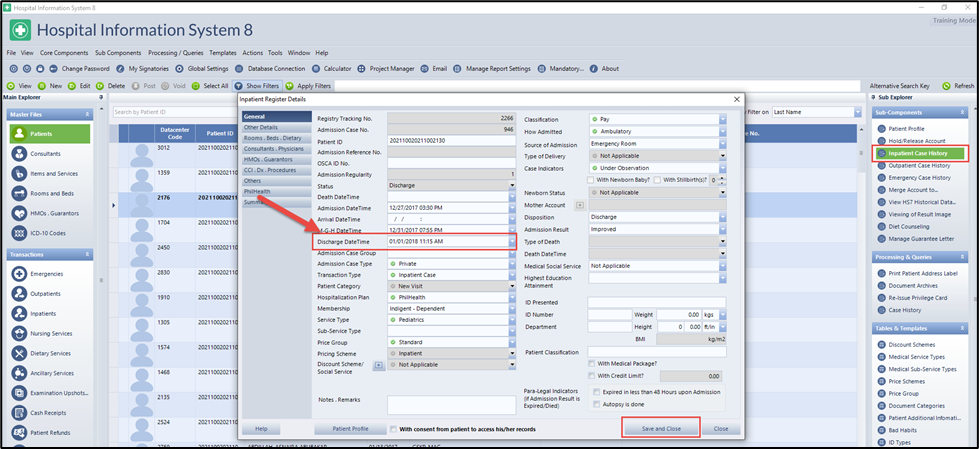Switch to the PhilHealth tab
This screenshot has height=449, width=979.
(259, 191)
